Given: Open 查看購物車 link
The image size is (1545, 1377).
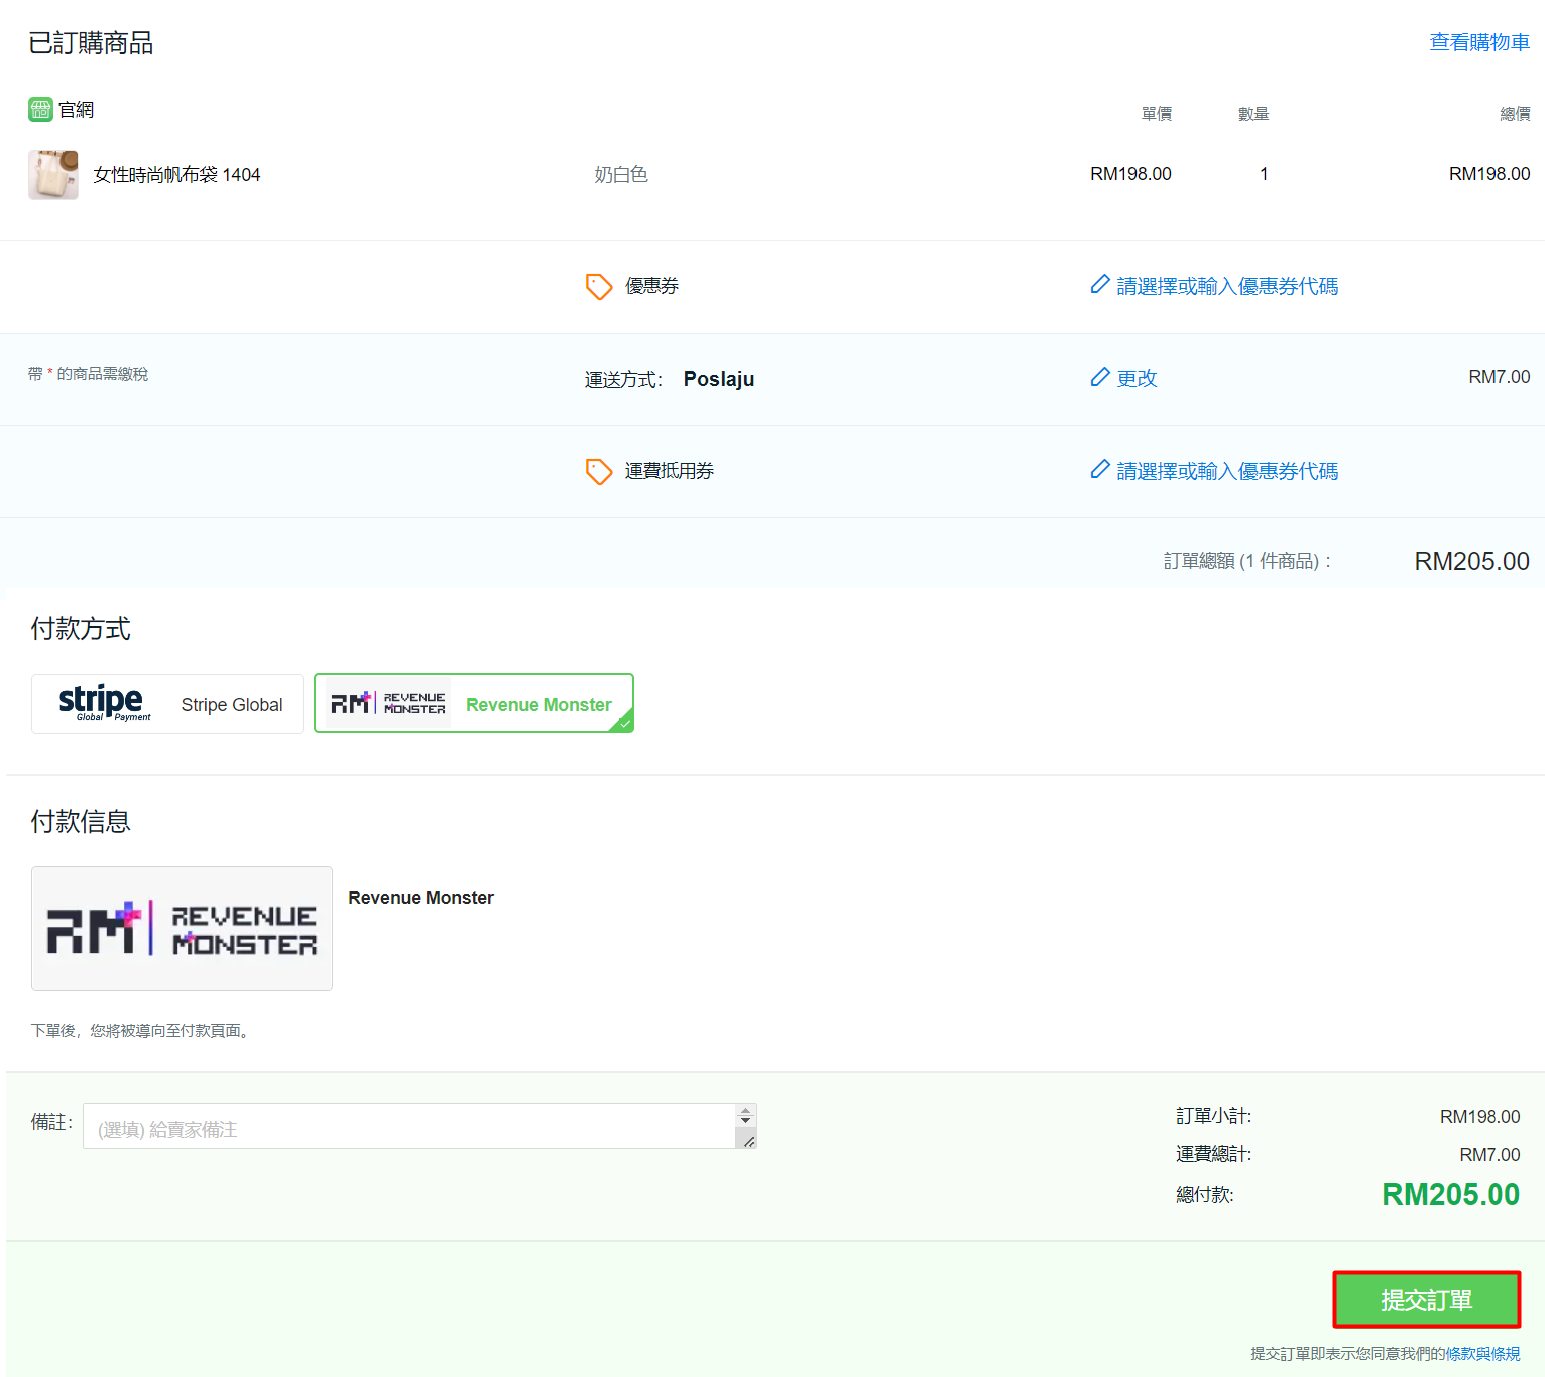Looking at the screenshot, I should point(1480,42).
